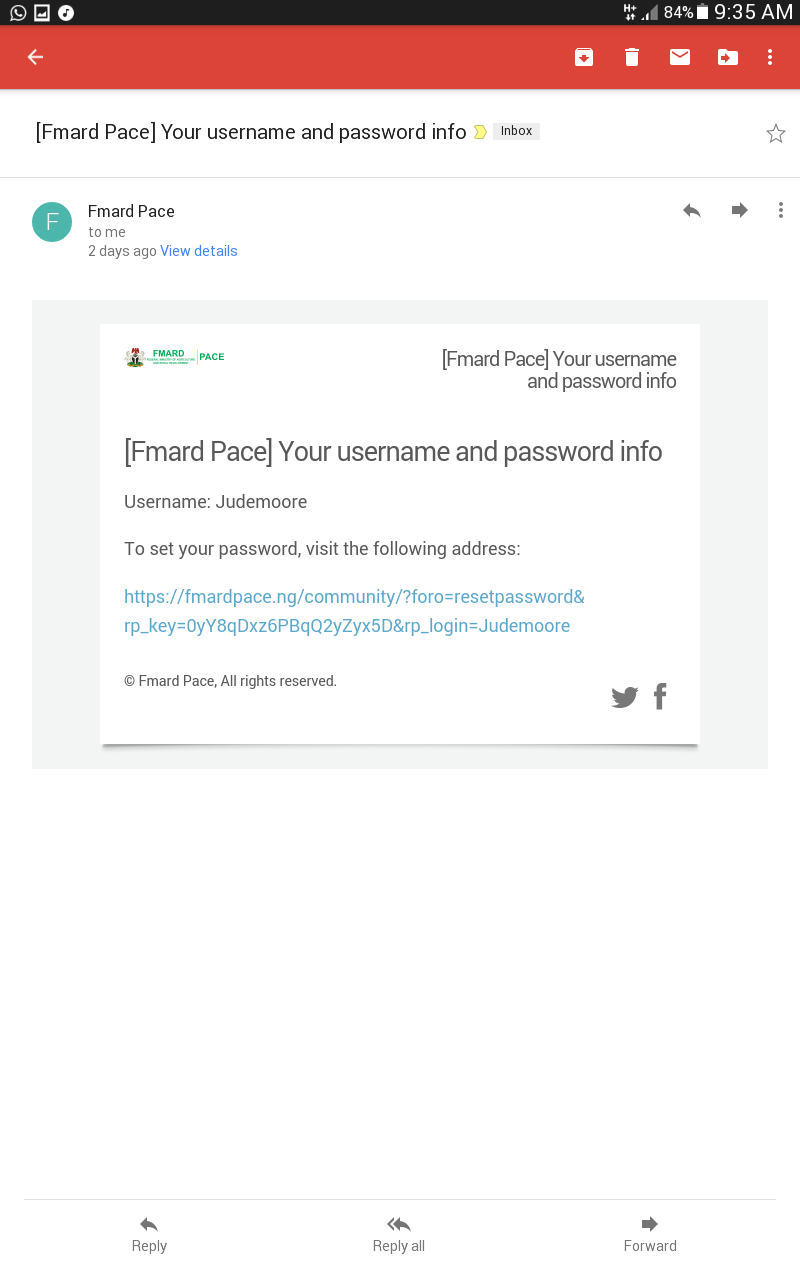Tap Reply button at bottom
The image size is (800, 1280).
coord(149,1234)
